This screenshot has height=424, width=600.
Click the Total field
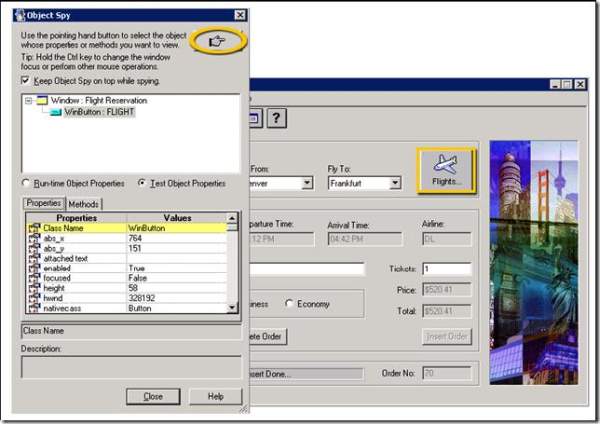pos(447,311)
